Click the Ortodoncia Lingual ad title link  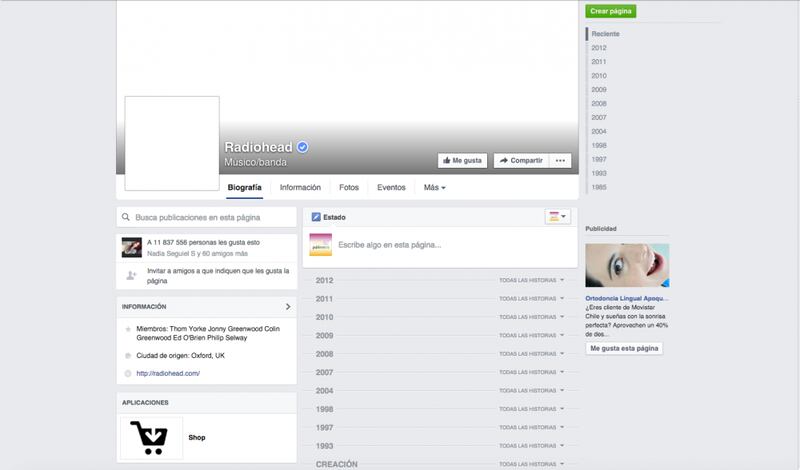pyautogui.click(x=627, y=298)
